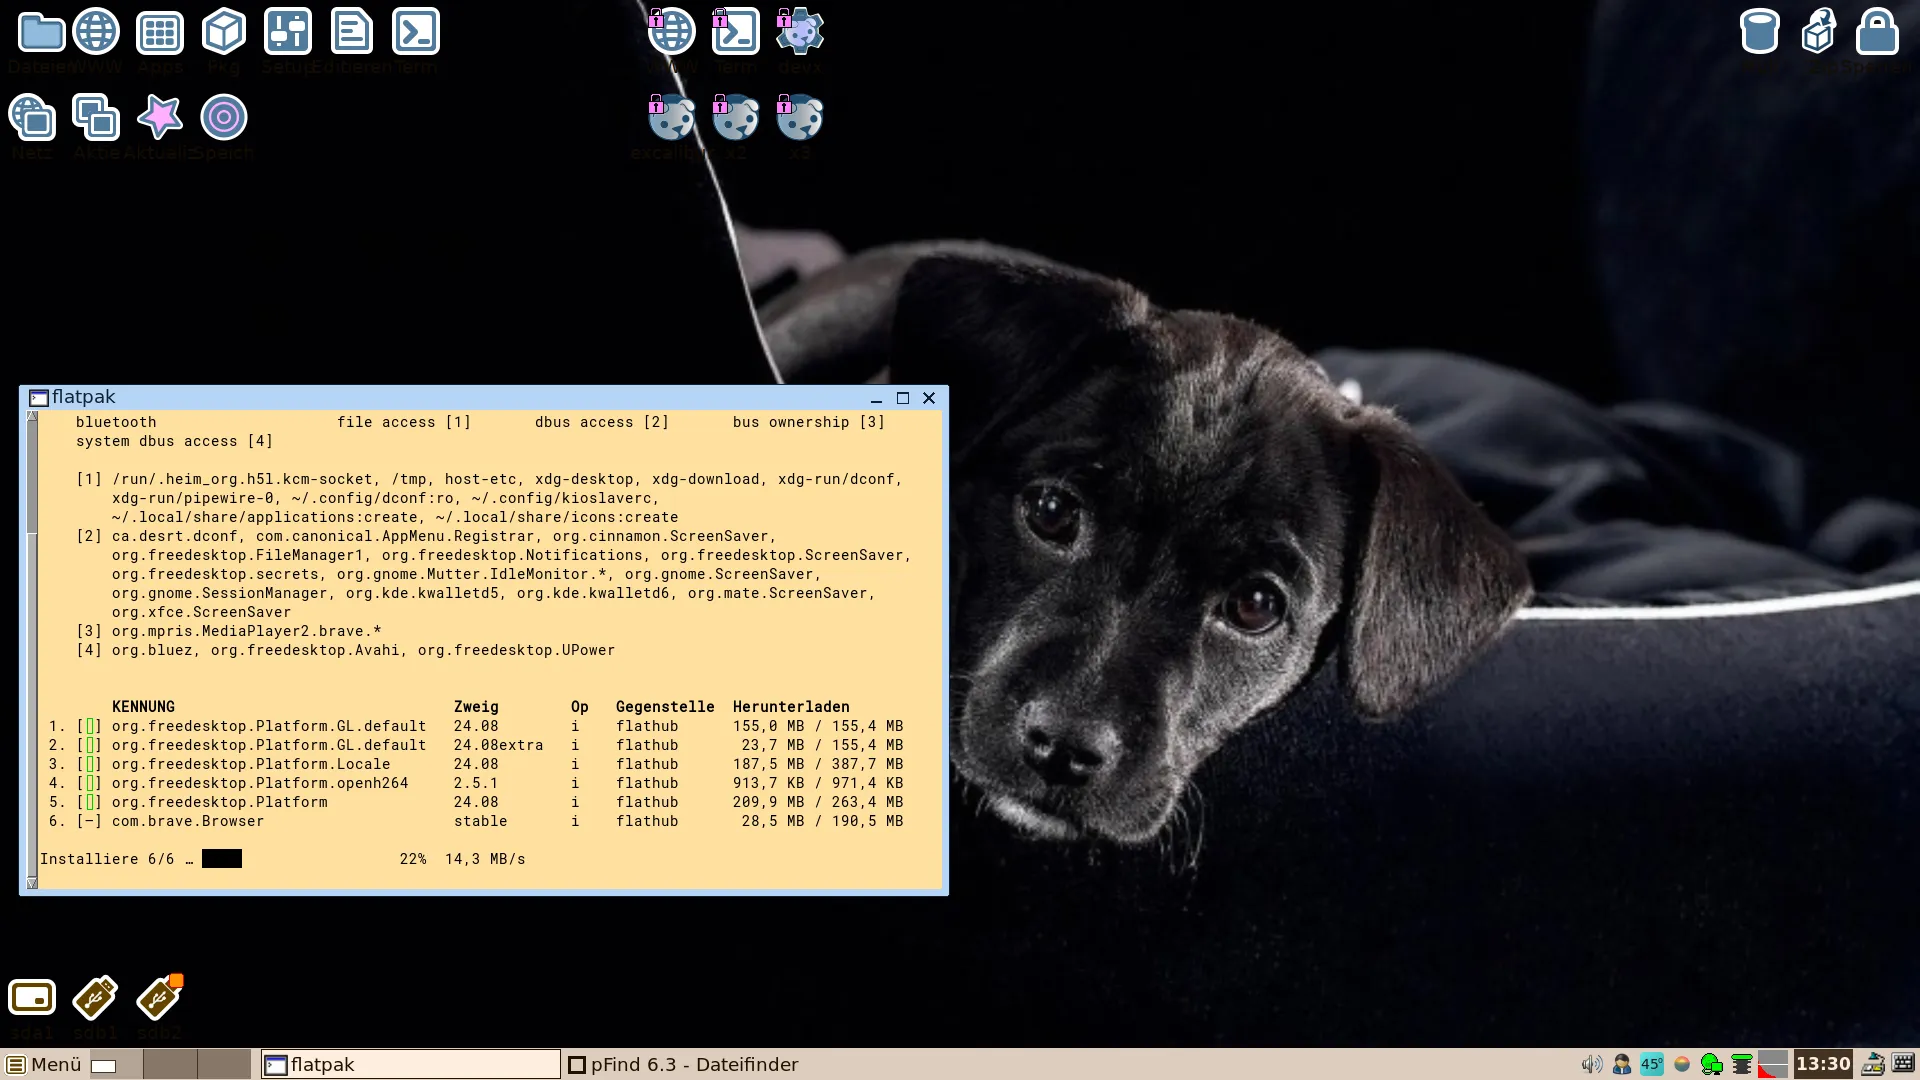The image size is (1920, 1080).
Task: Click the 13:30 clock in tray
Action: [x=1822, y=1064]
